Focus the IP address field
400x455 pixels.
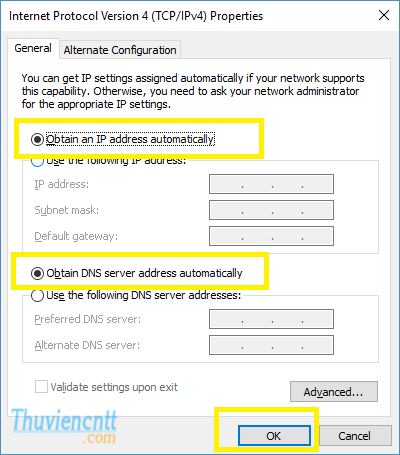click(271, 184)
